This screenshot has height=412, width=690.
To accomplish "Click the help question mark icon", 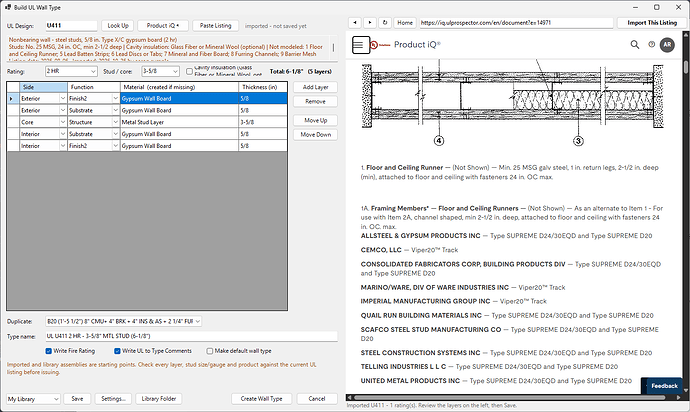I will point(652,44).
